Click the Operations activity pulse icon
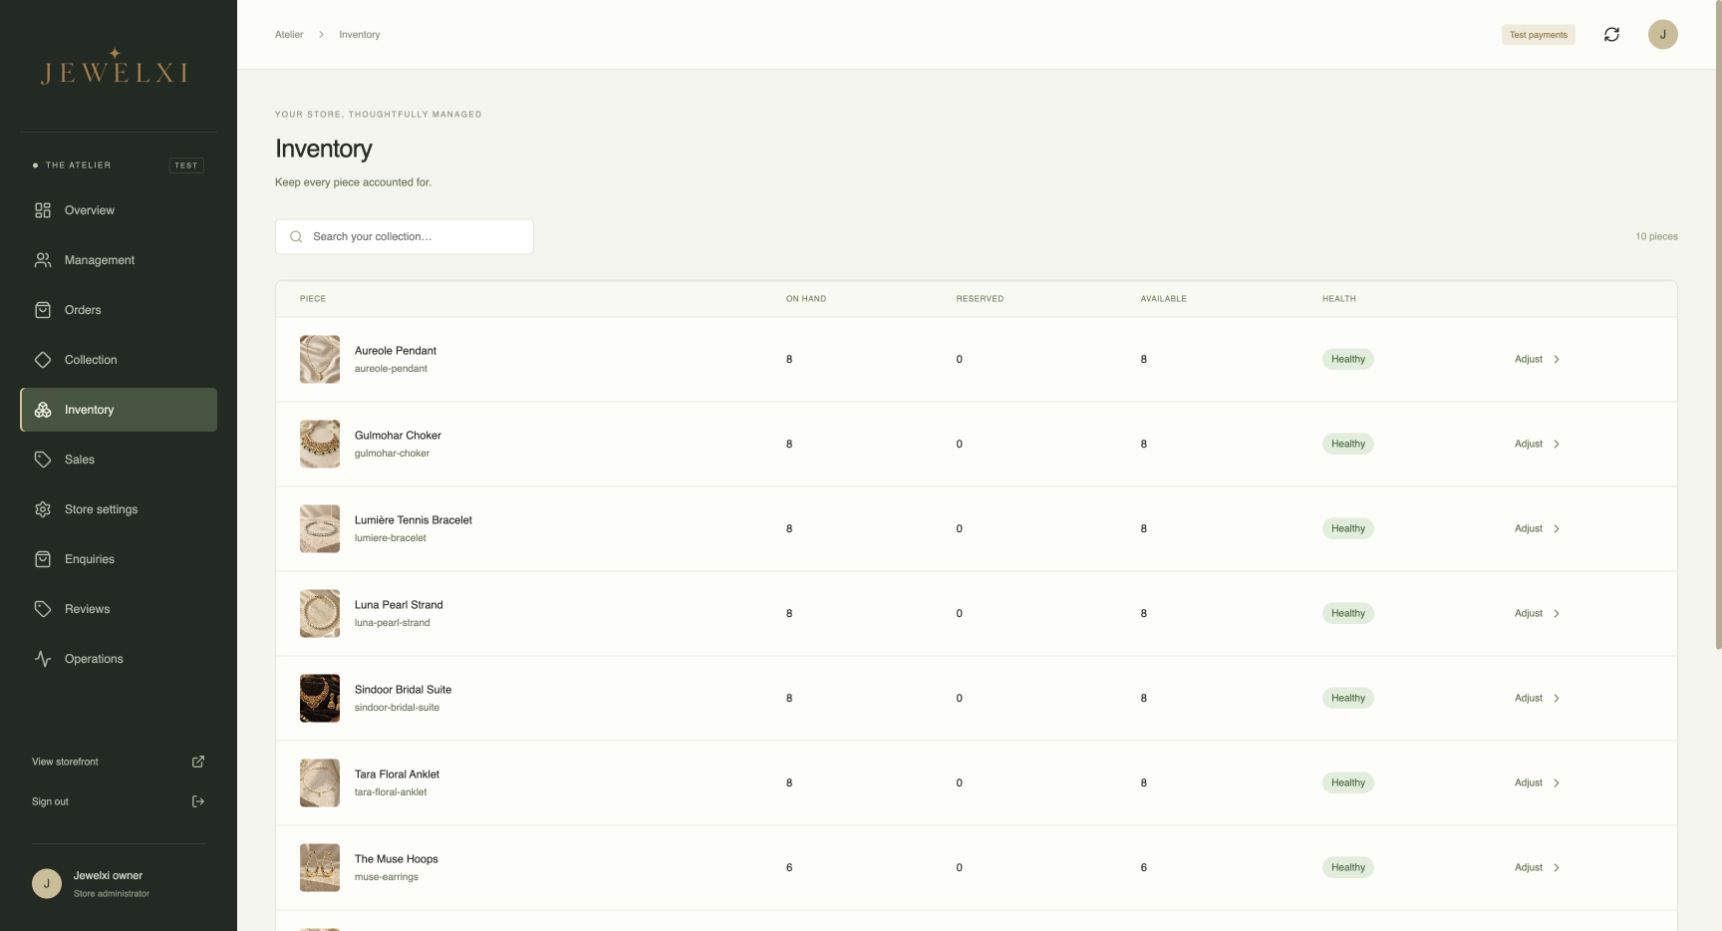The height and width of the screenshot is (931, 1722). [x=43, y=659]
